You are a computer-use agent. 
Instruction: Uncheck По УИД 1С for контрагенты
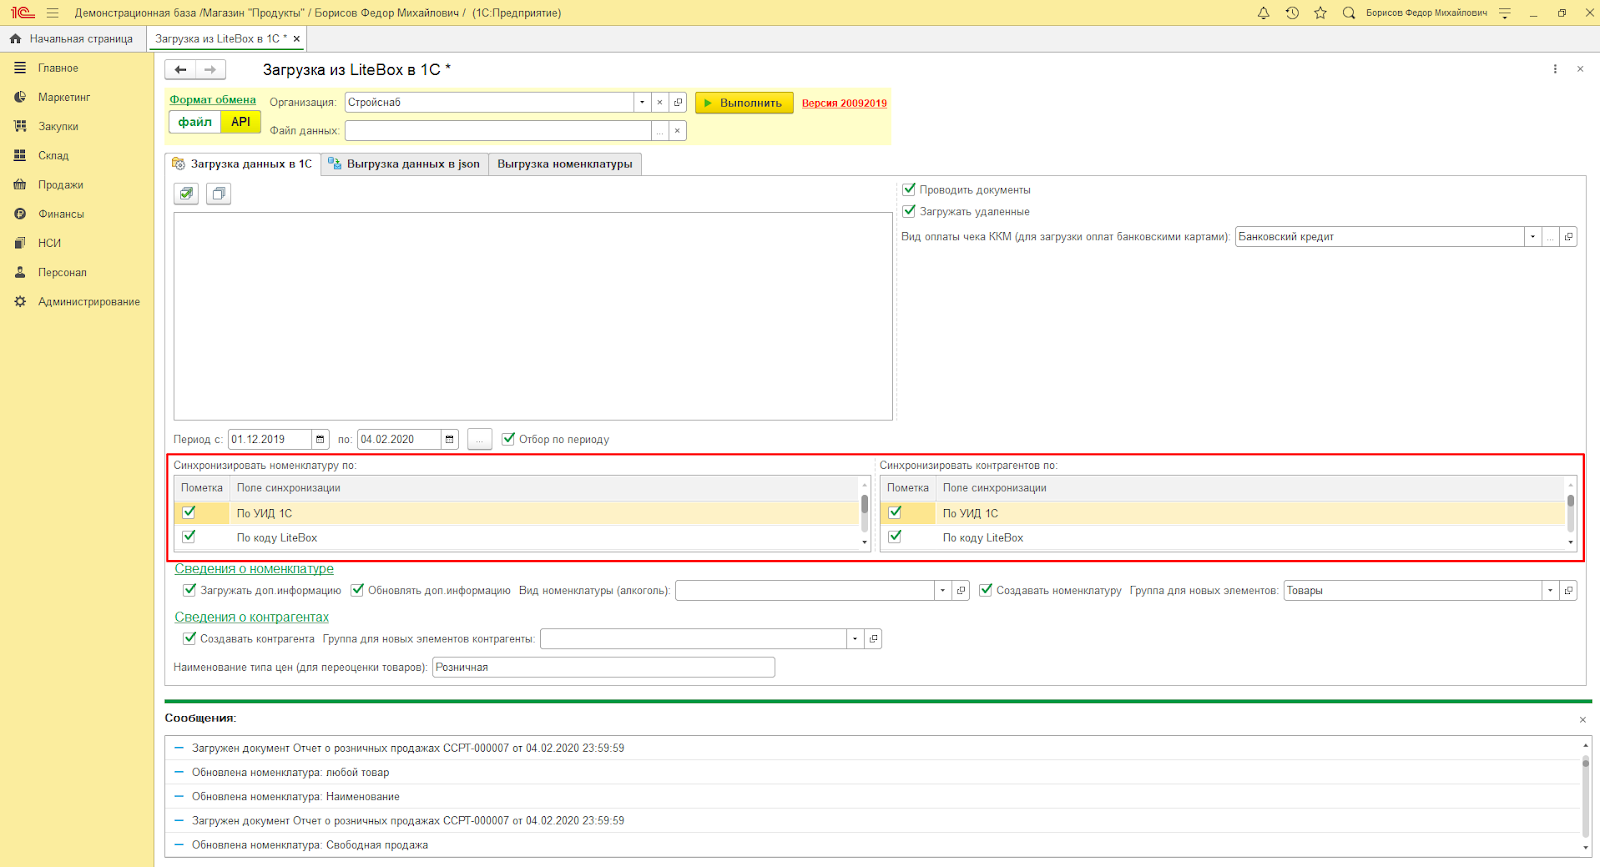click(895, 512)
